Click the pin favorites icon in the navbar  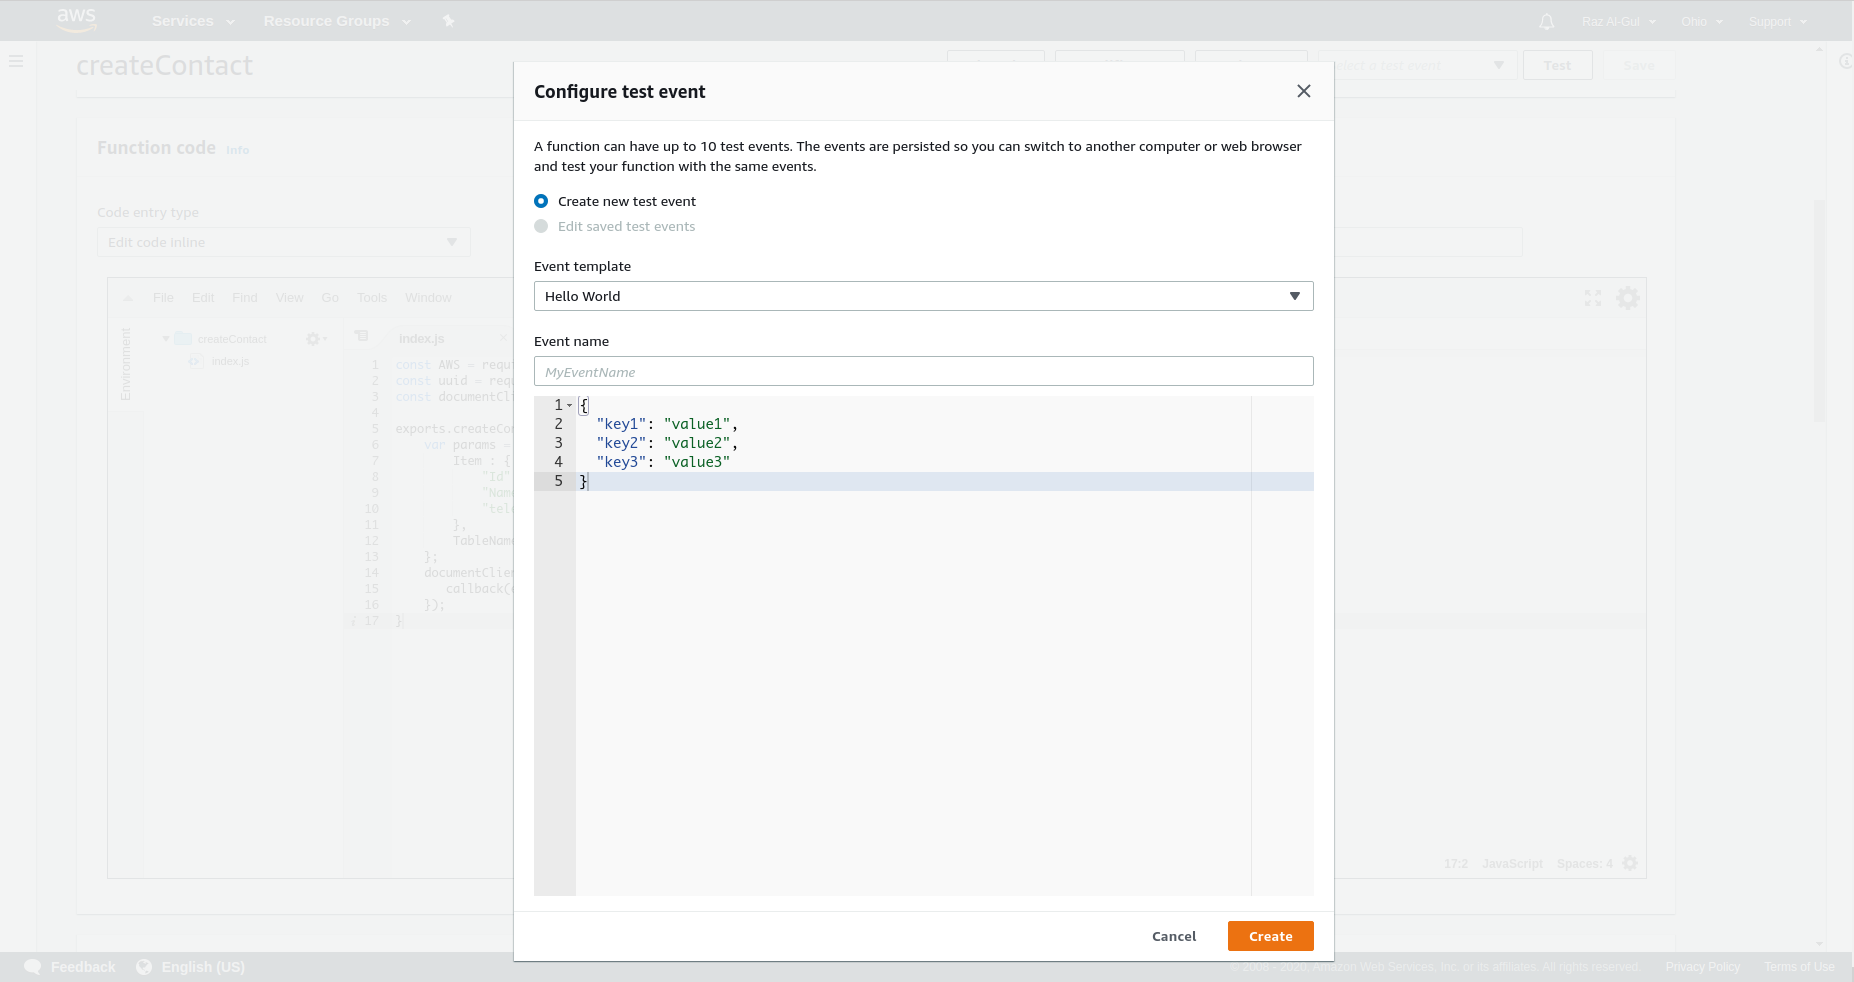click(448, 20)
